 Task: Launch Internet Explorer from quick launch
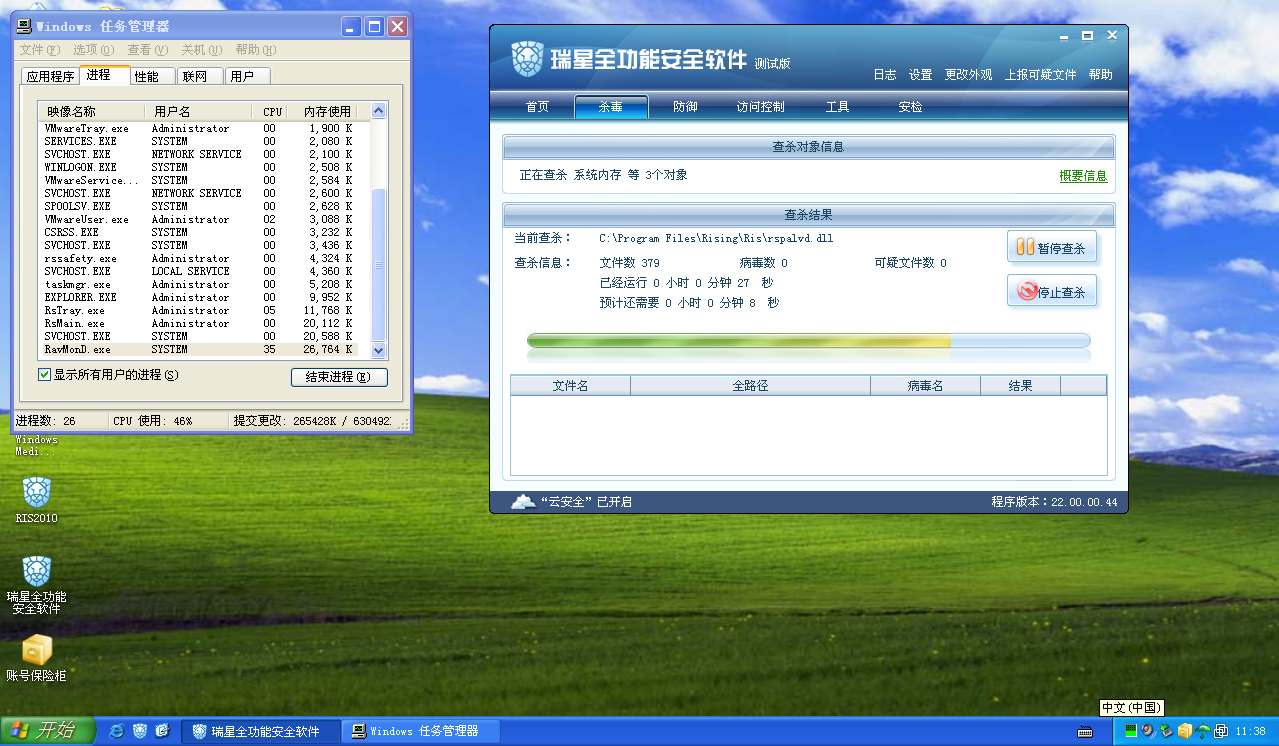(117, 731)
